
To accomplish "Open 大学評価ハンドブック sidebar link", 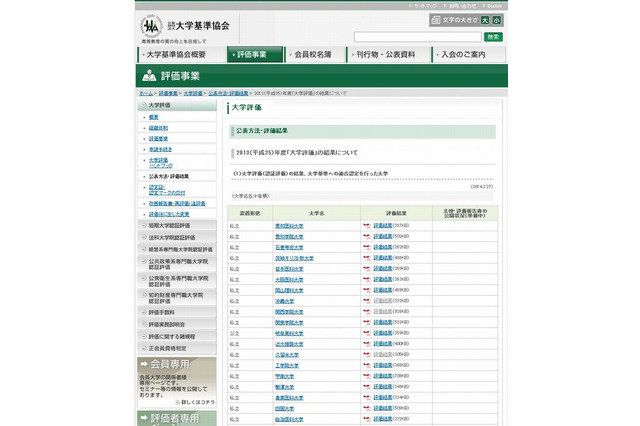I will click(x=160, y=163).
